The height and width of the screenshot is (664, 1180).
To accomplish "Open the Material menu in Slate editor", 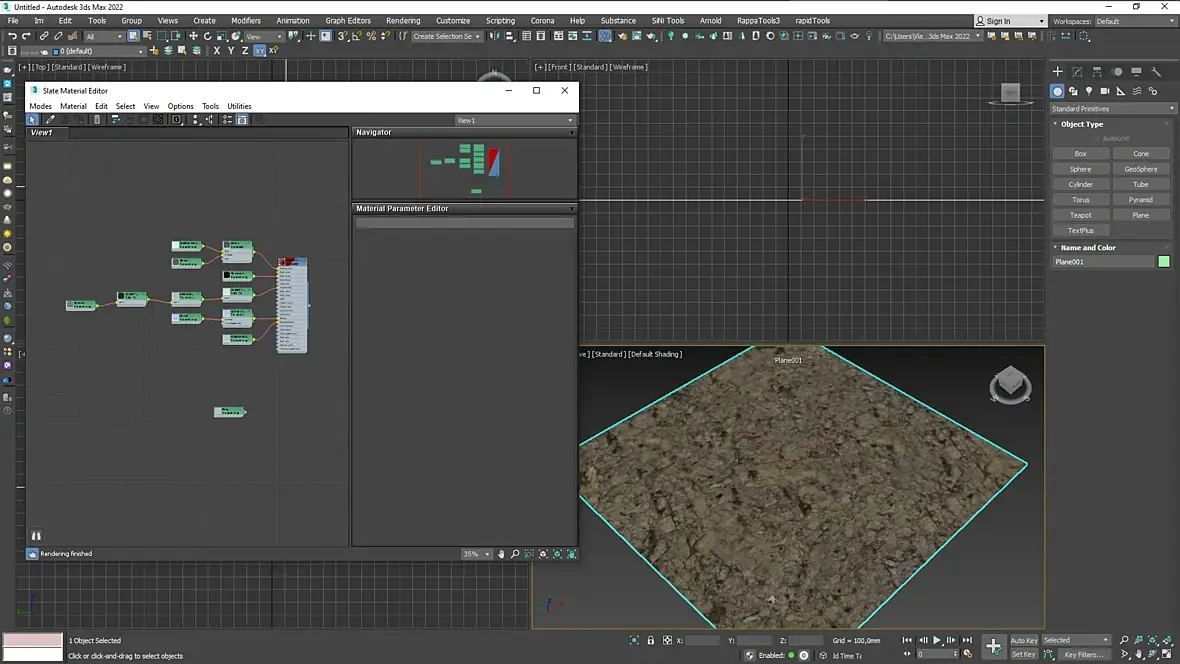I will coord(73,106).
